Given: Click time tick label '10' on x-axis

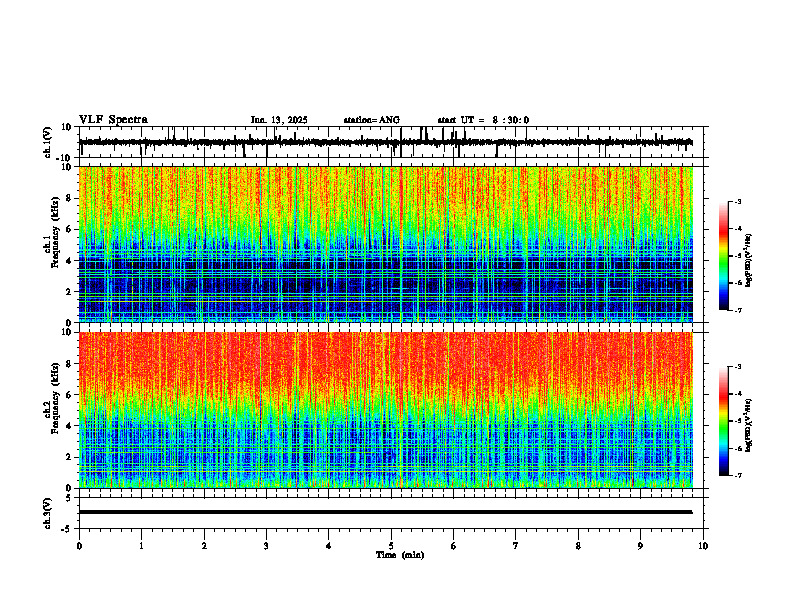Looking at the screenshot, I should click(703, 546).
